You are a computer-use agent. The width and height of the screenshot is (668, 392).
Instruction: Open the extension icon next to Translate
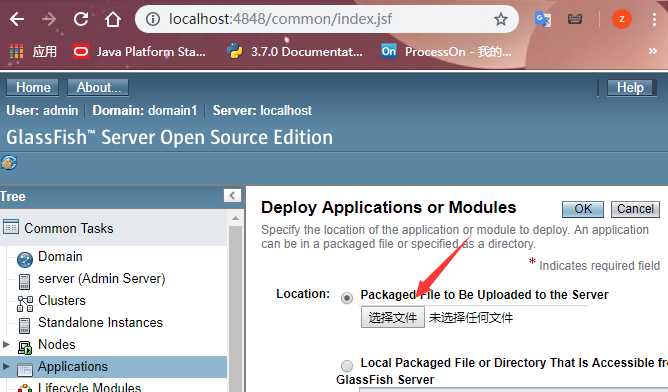pyautogui.click(x=575, y=19)
